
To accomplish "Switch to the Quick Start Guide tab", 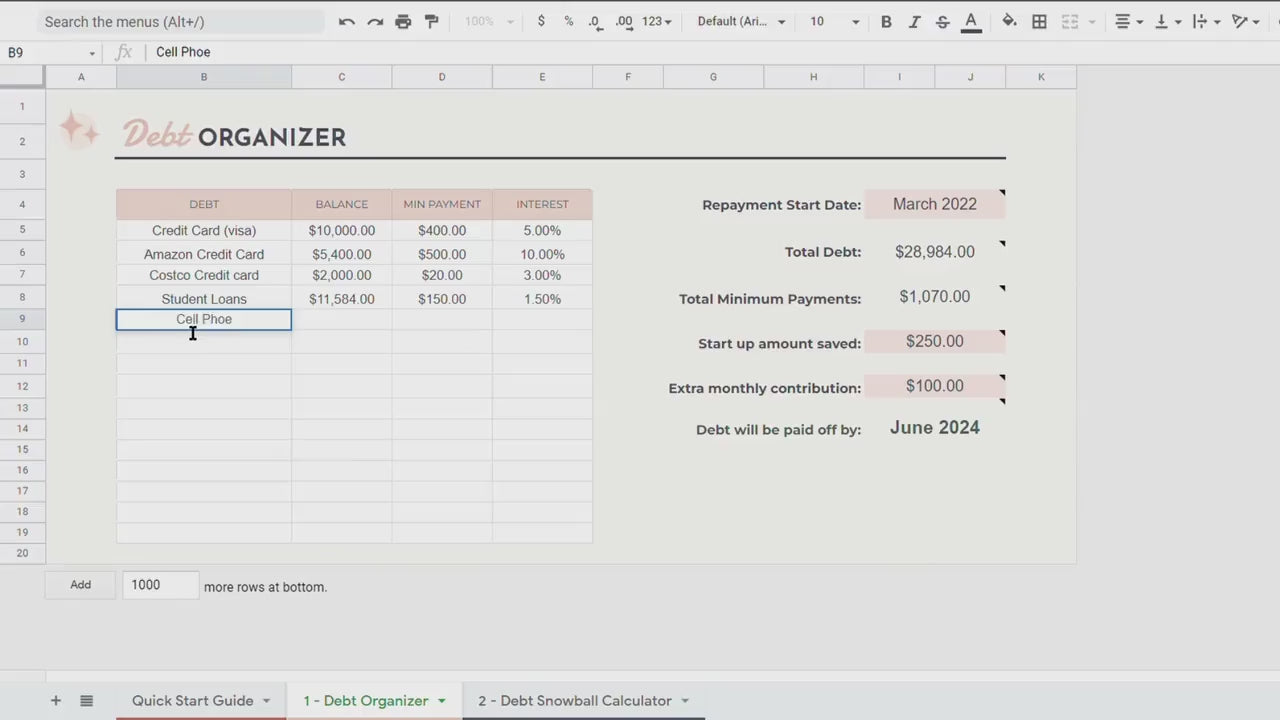I will [192, 701].
